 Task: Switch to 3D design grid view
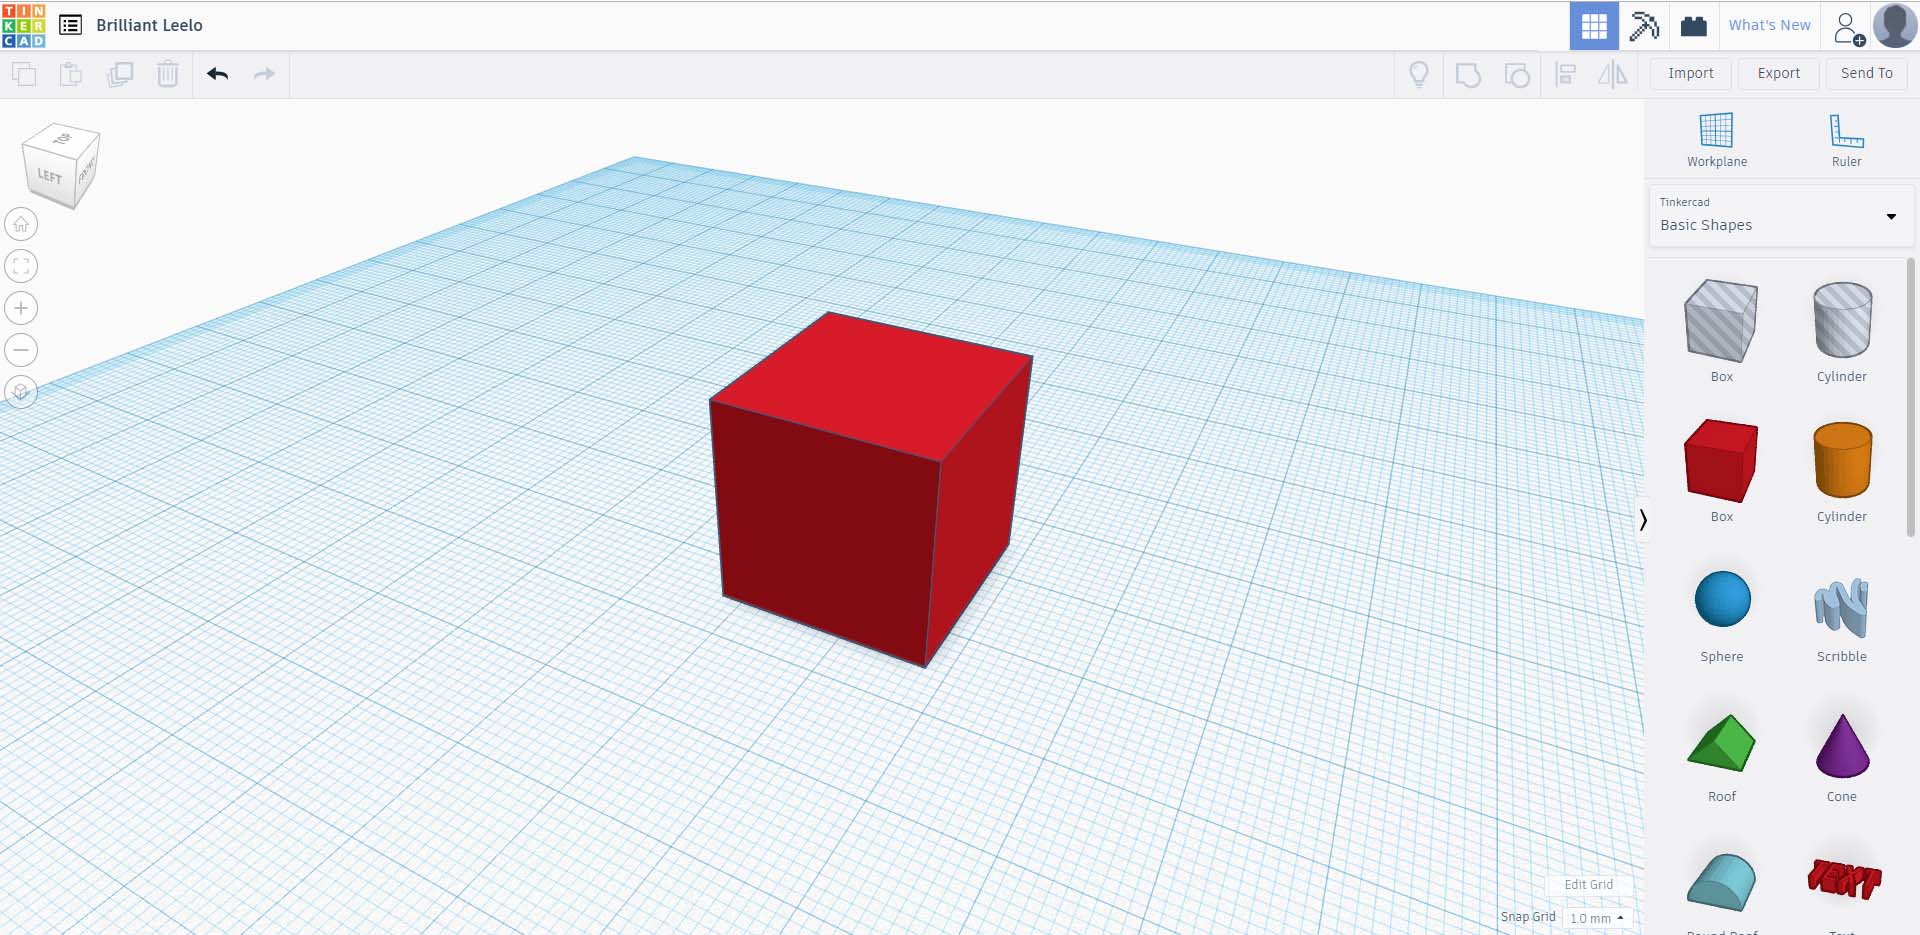1594,26
